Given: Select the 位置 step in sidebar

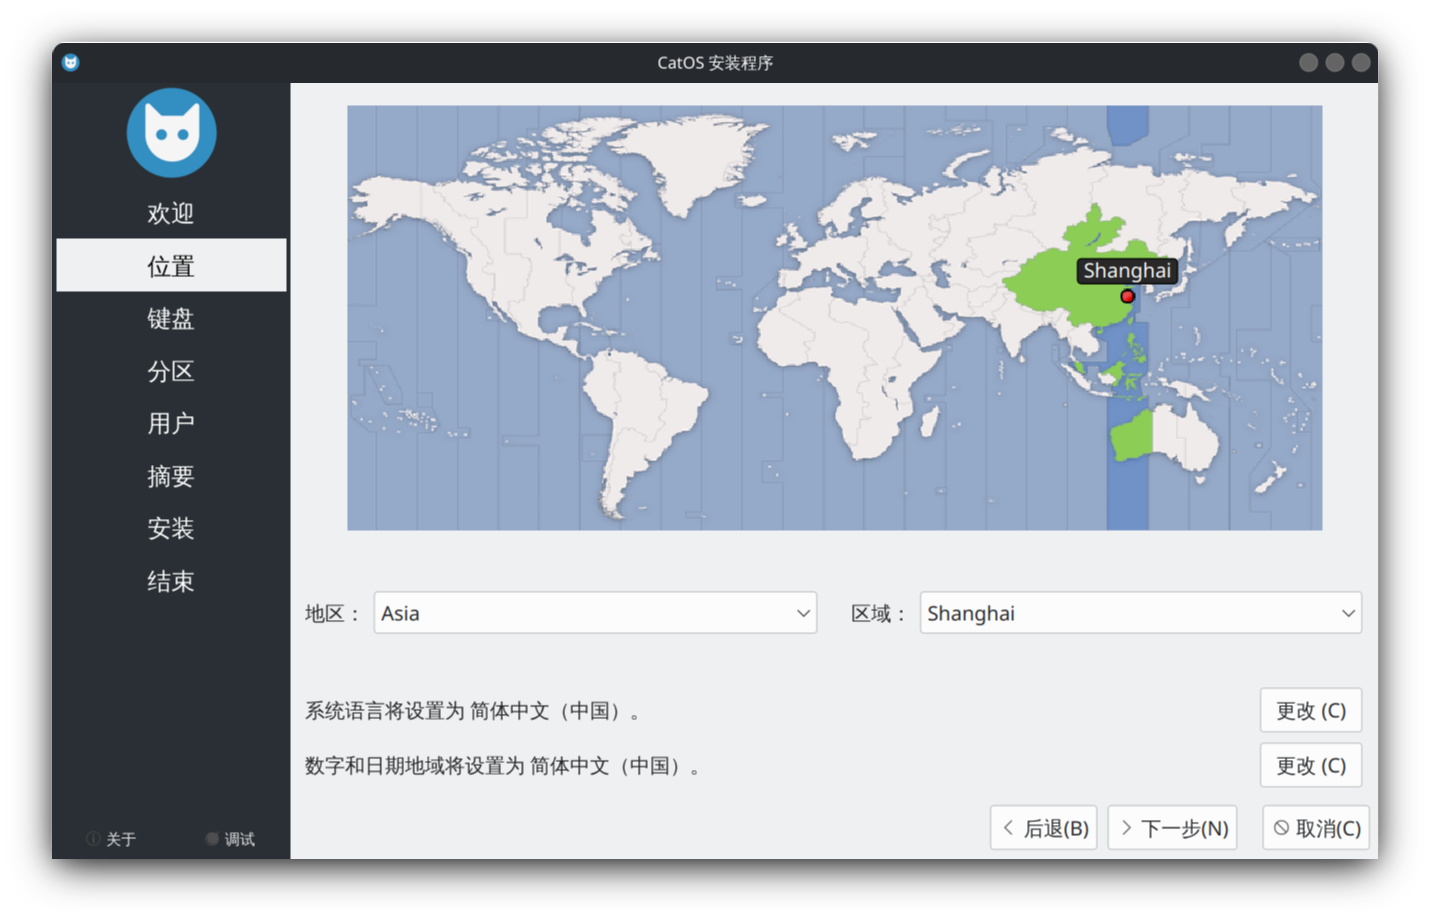Looking at the screenshot, I should [171, 265].
